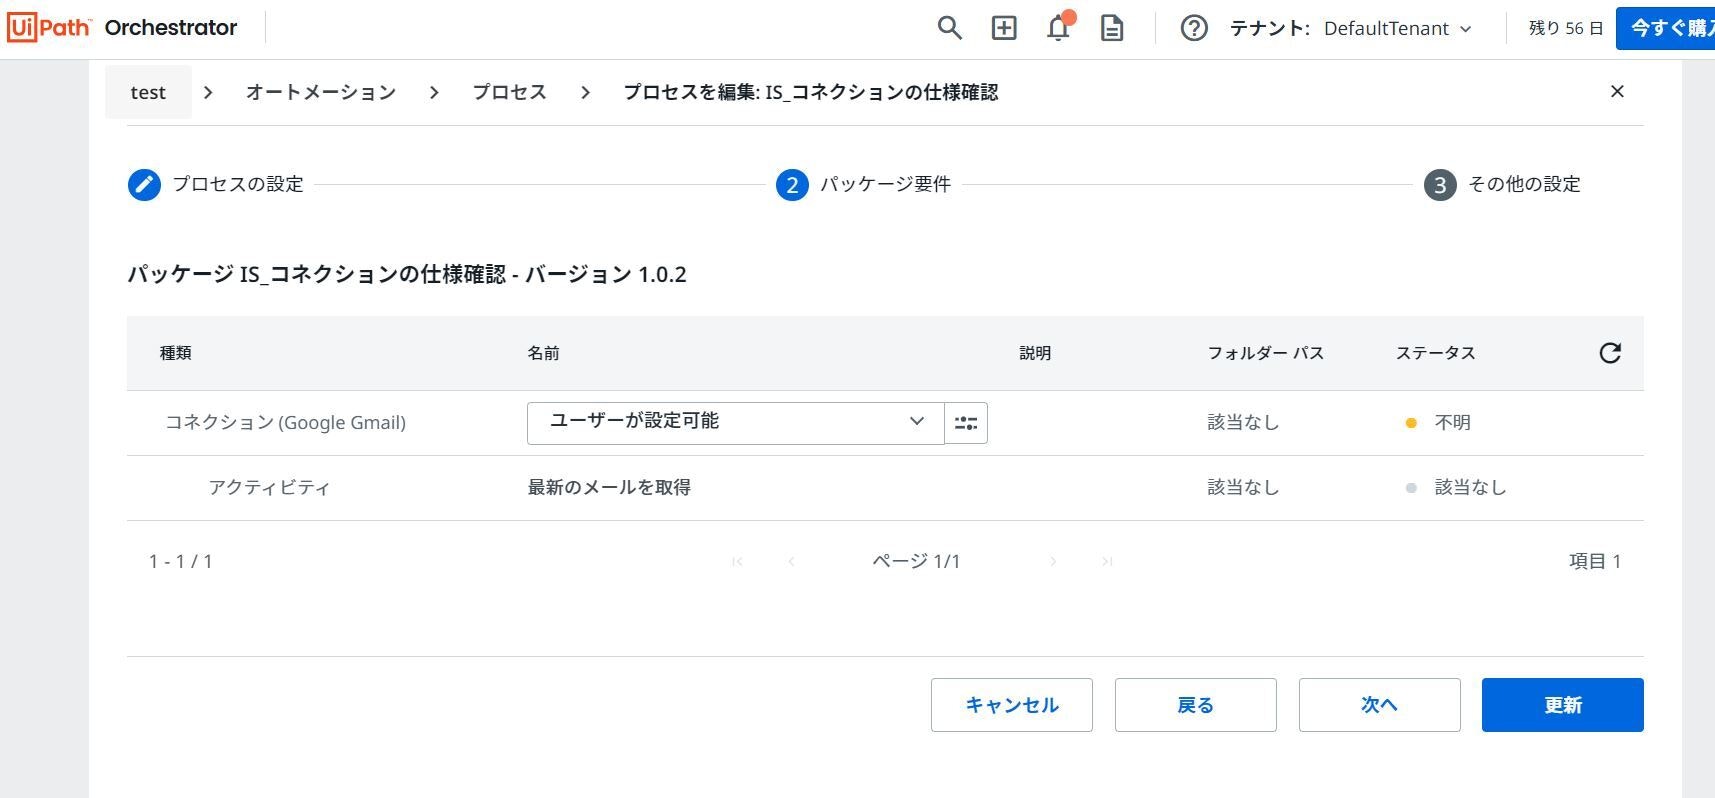1715x798 pixels.
Task: Refresh the package requirements table
Action: 1610,353
